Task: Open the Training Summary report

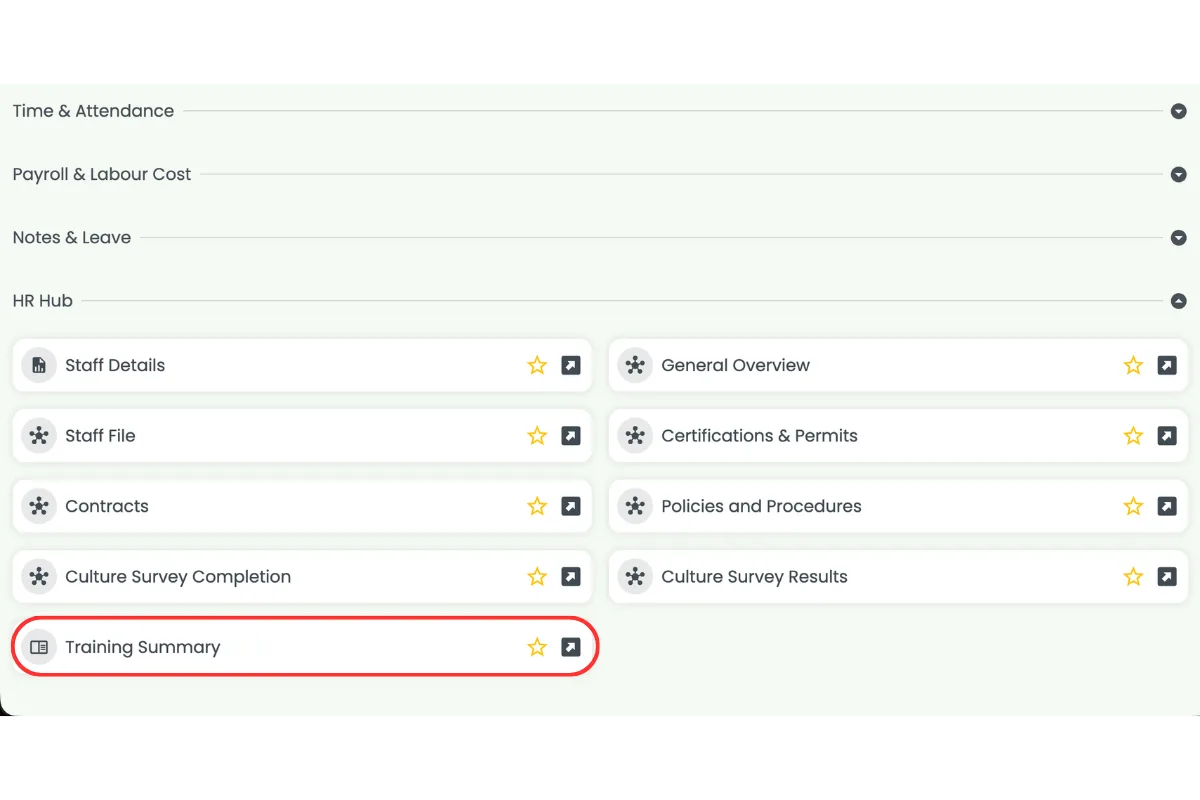Action: (302, 647)
